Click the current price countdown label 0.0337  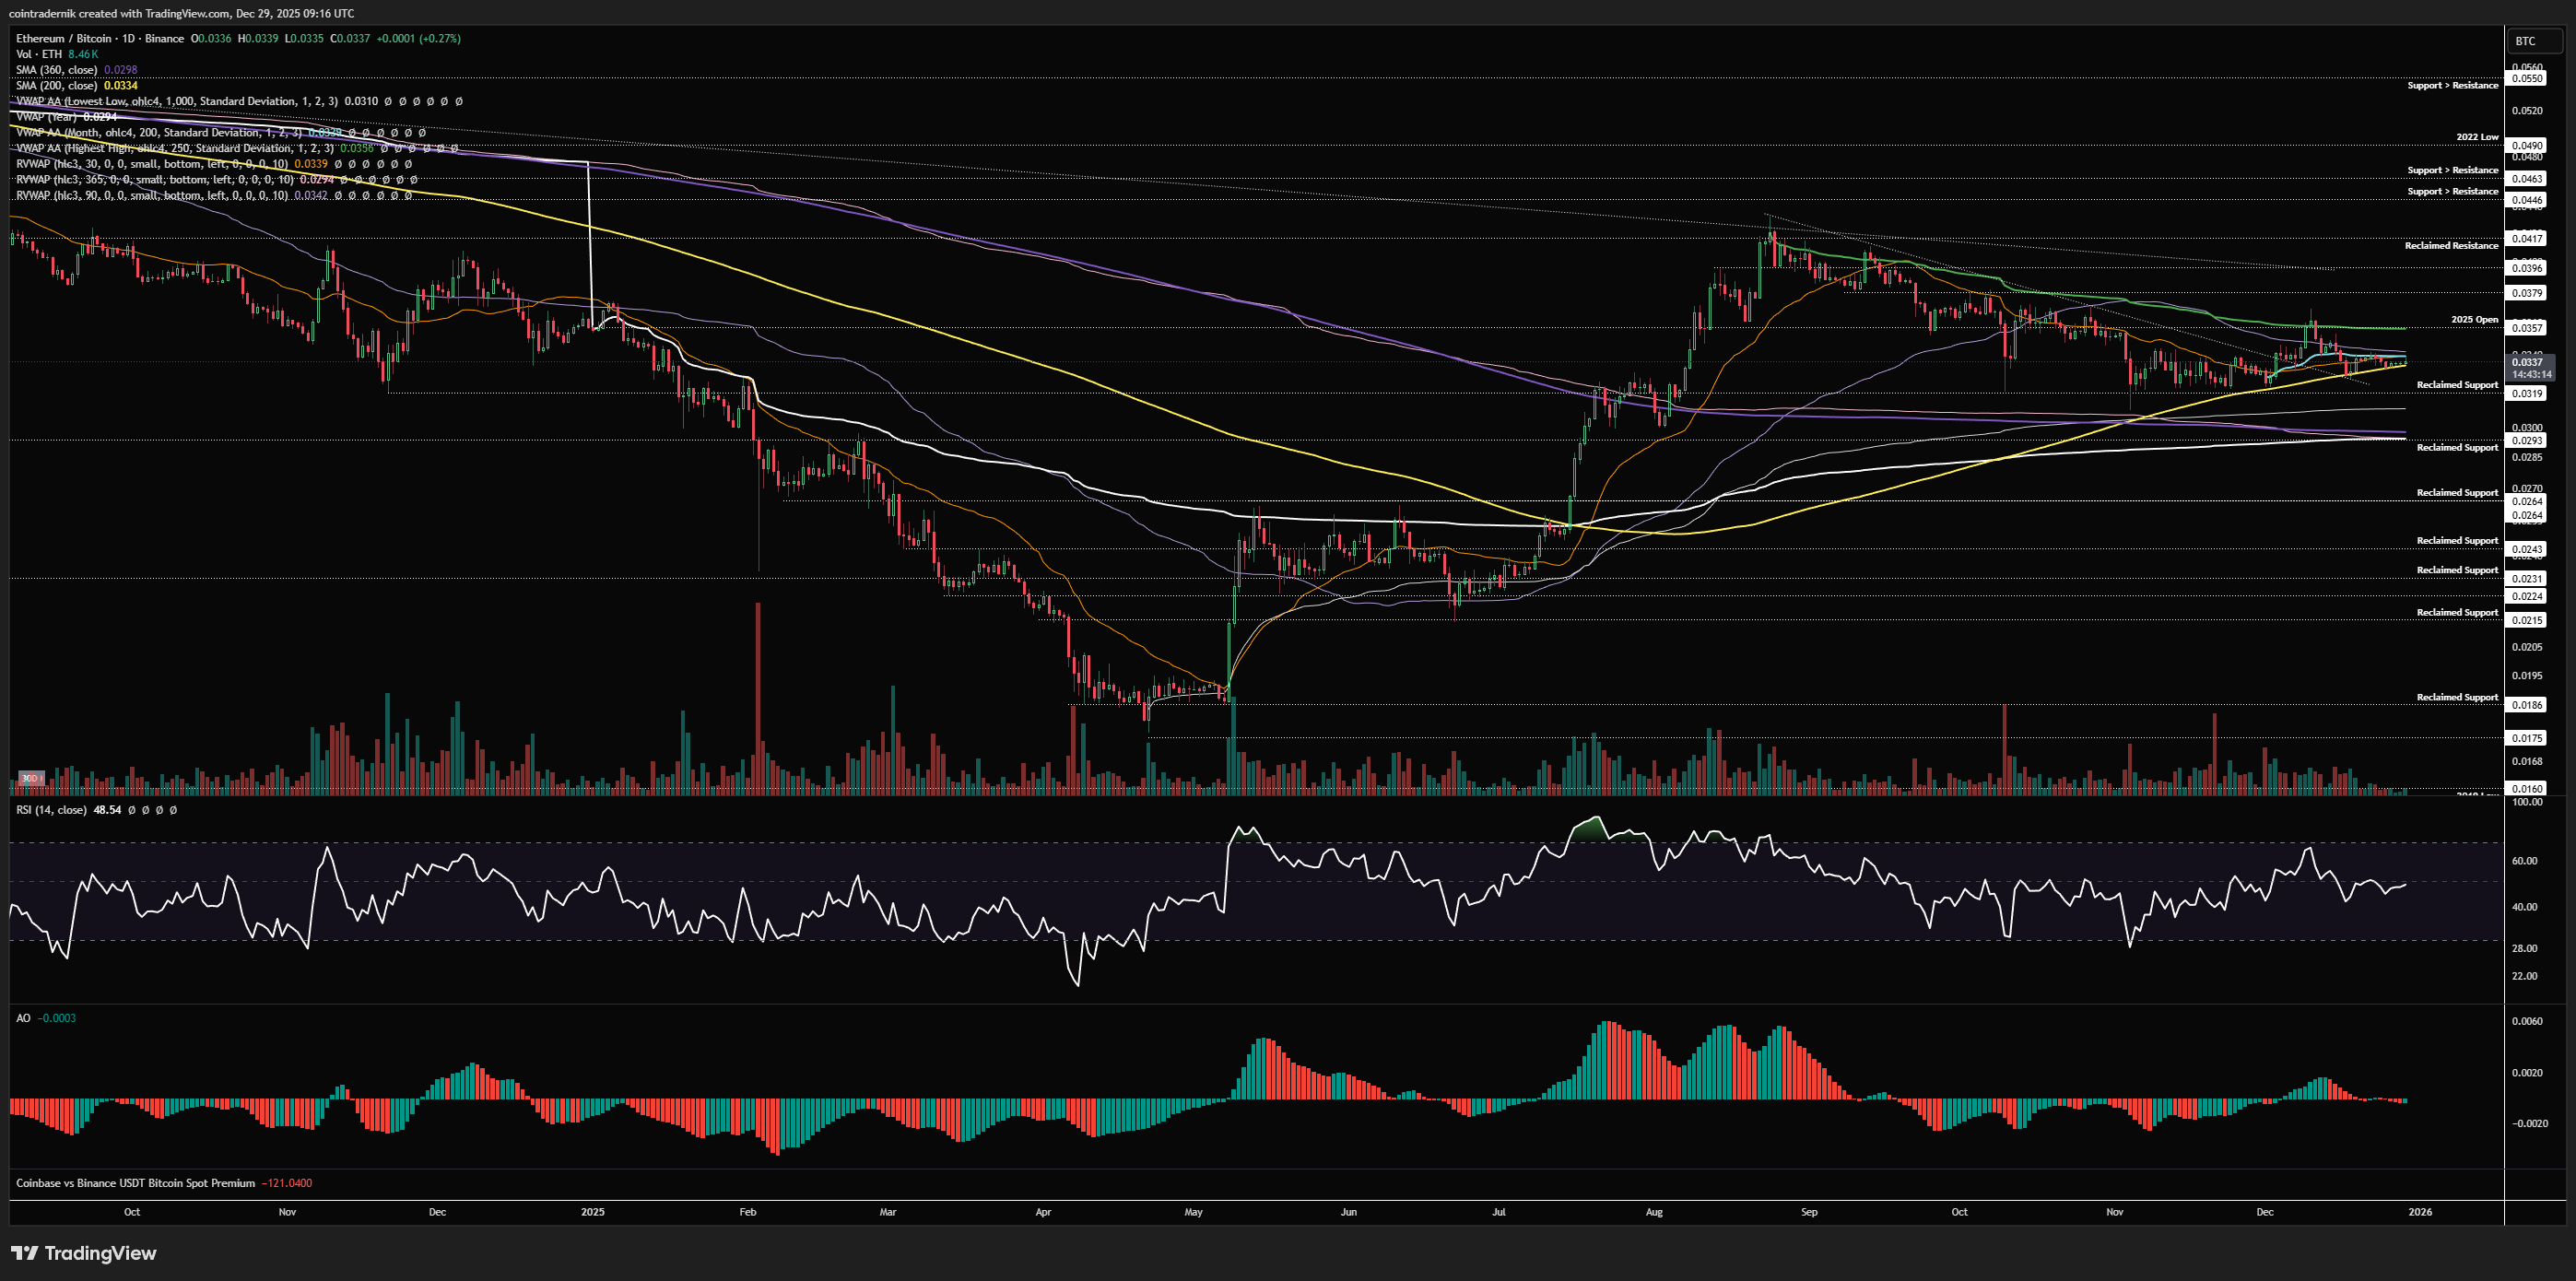2530,367
